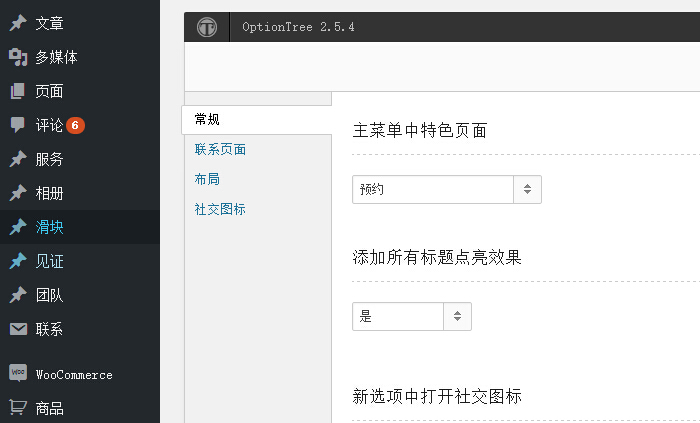Click the comments count badge 6
Image resolution: width=700 pixels, height=423 pixels.
75,125
